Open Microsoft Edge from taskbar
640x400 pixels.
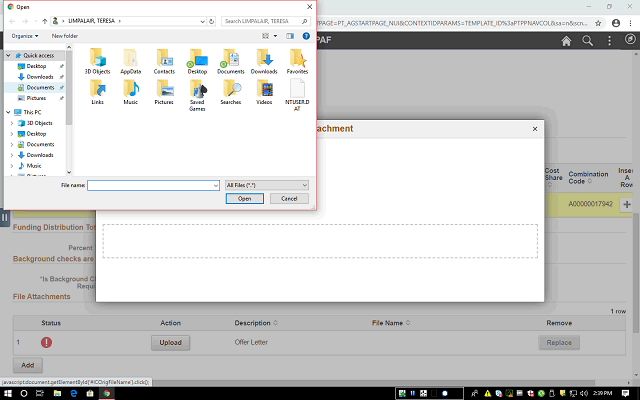(x=74, y=393)
